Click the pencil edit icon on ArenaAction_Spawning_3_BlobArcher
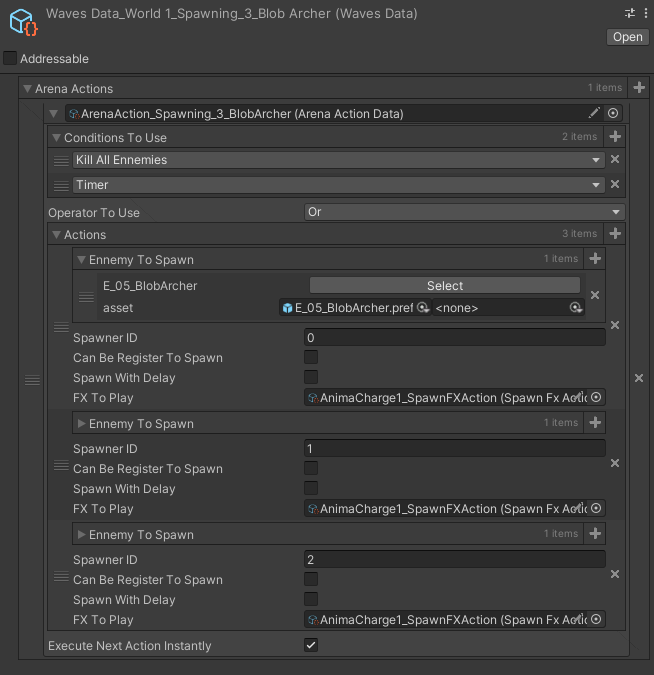654x675 pixels. click(594, 113)
